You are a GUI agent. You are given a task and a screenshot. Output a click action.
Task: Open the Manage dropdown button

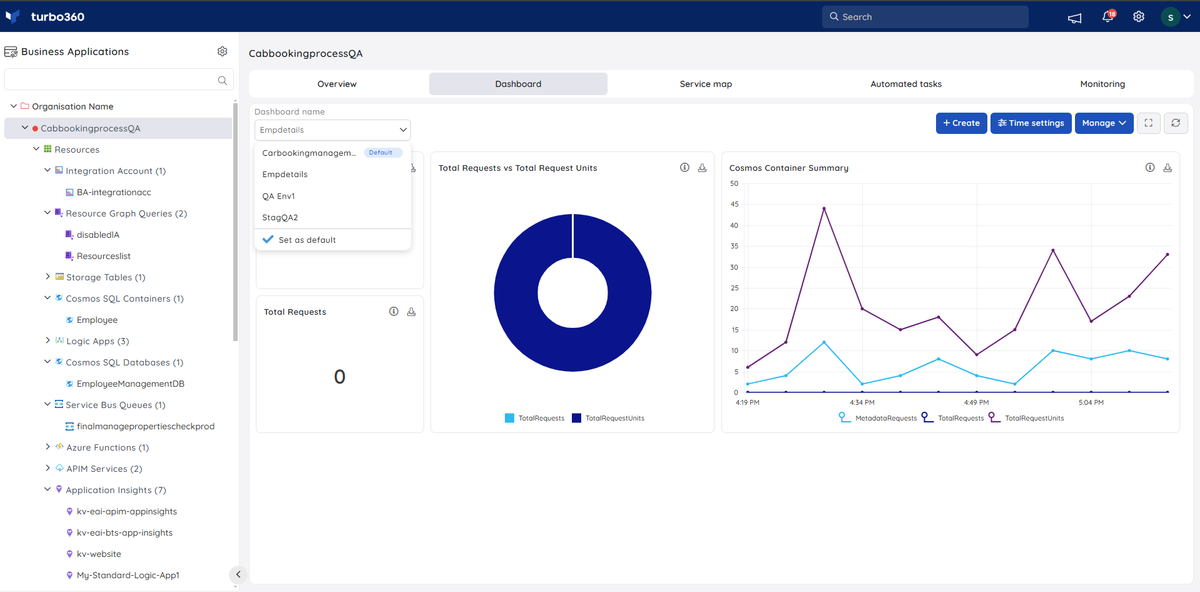[x=1104, y=123]
